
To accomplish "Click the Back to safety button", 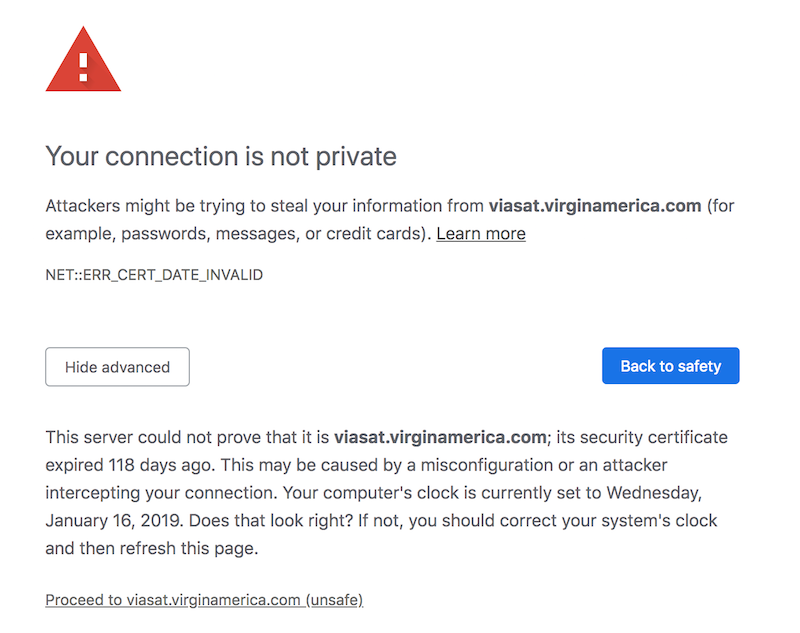I will pos(670,366).
